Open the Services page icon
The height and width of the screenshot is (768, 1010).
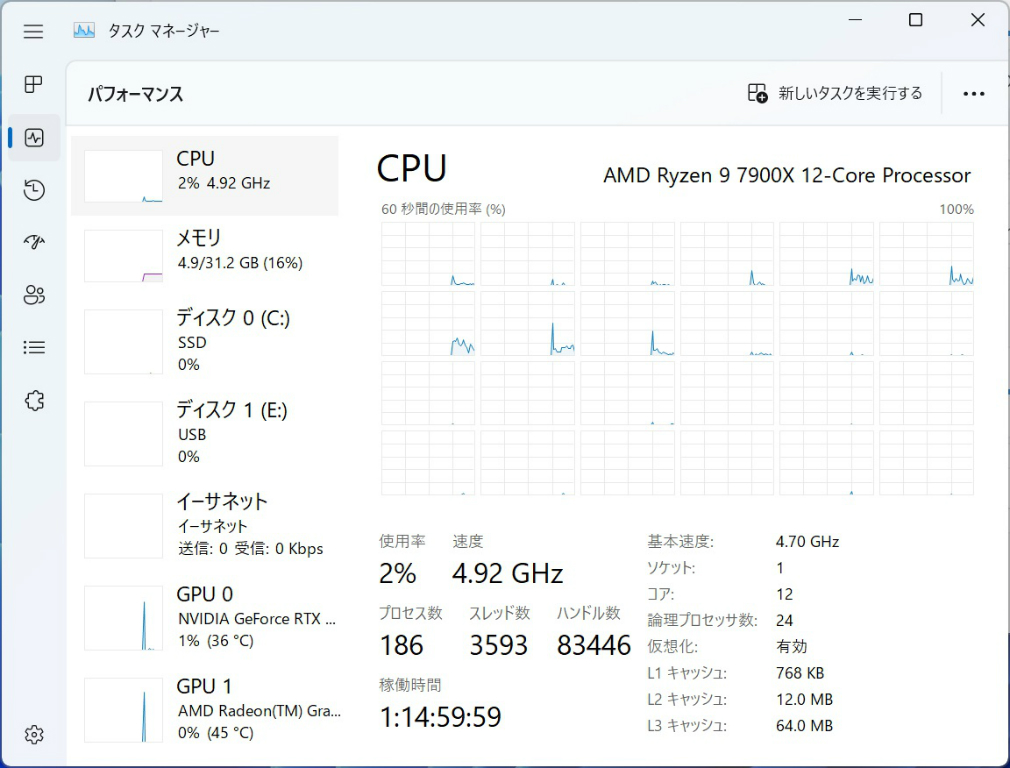[x=34, y=400]
